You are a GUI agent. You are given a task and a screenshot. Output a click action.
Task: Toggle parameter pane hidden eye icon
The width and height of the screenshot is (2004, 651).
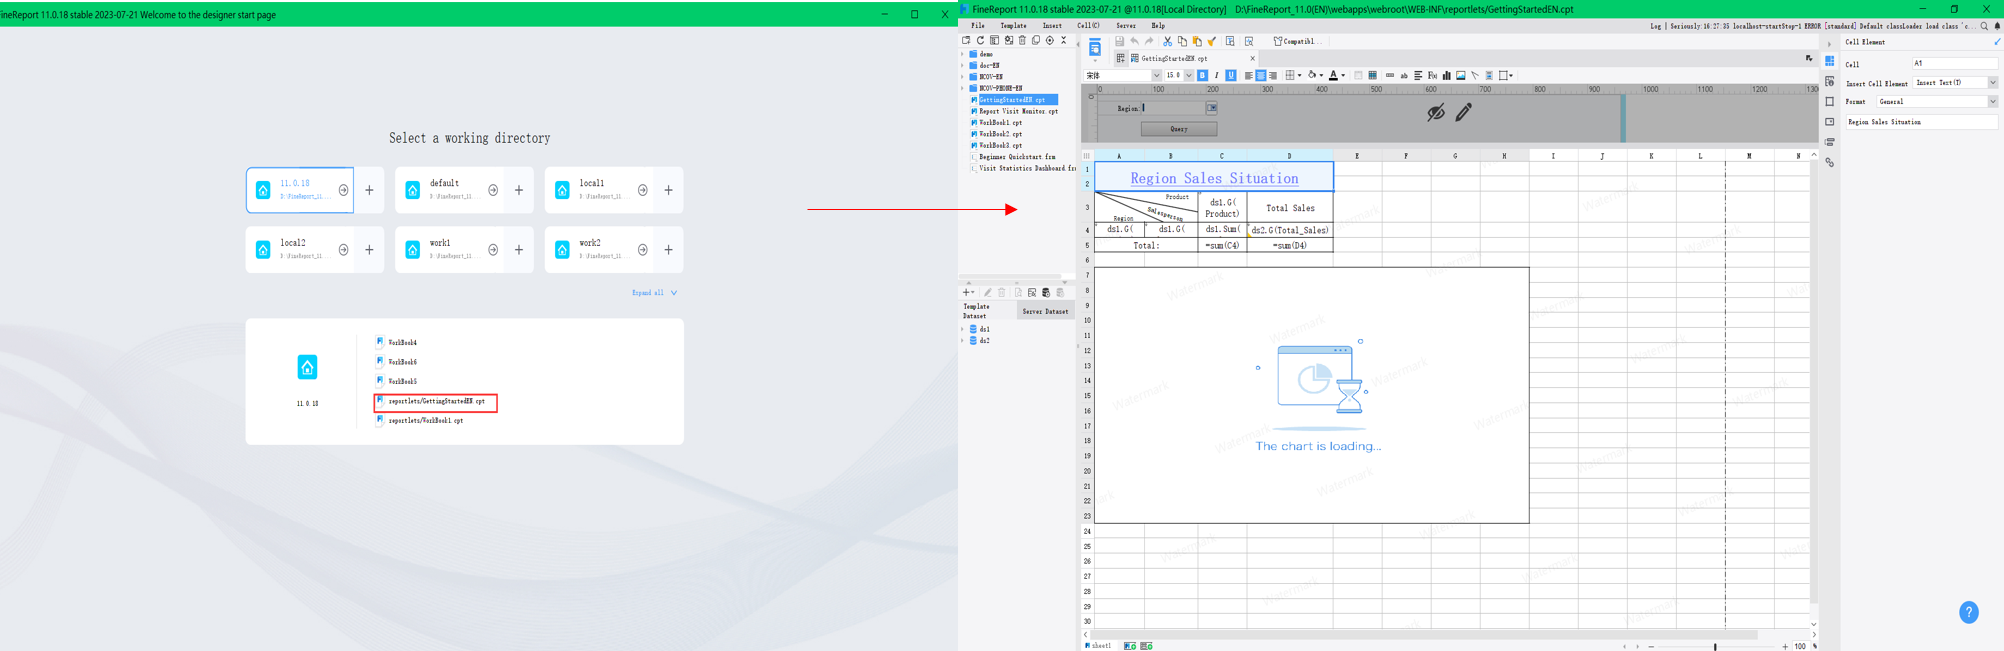coord(1436,112)
